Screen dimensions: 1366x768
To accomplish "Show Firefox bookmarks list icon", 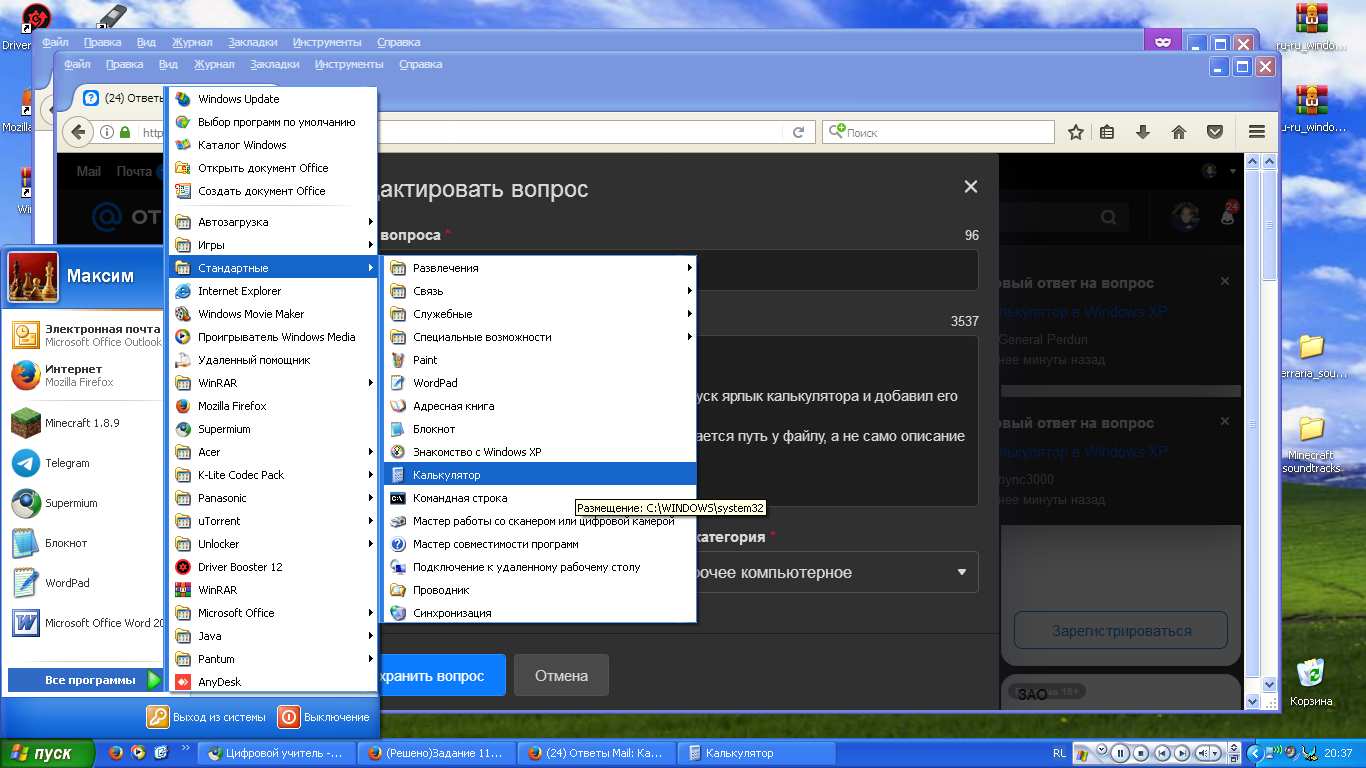I will (x=1107, y=132).
